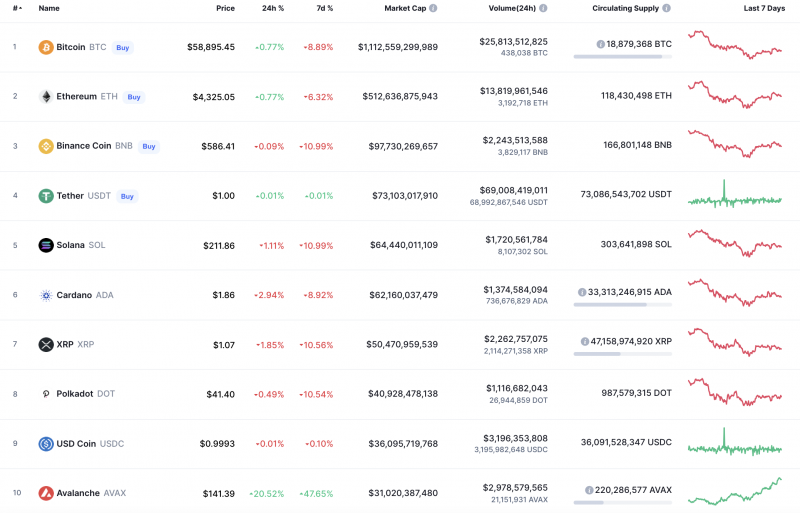Click the Polkadot coin logo
This screenshot has height=513, width=800.
coord(46,394)
